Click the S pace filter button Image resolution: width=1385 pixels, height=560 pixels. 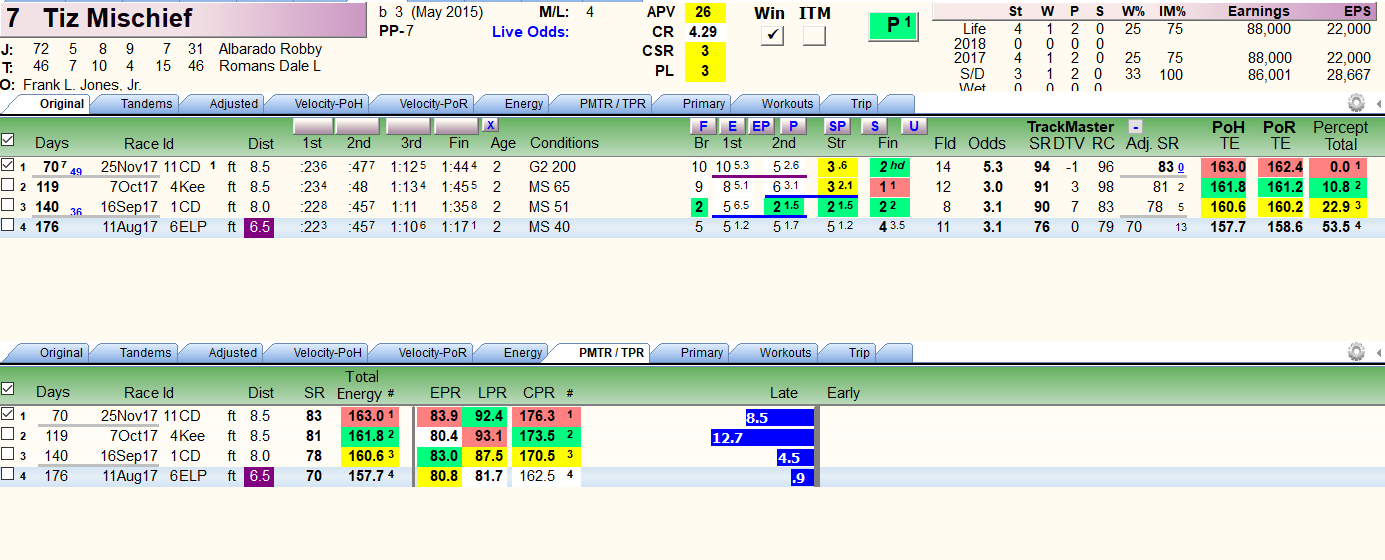click(875, 126)
